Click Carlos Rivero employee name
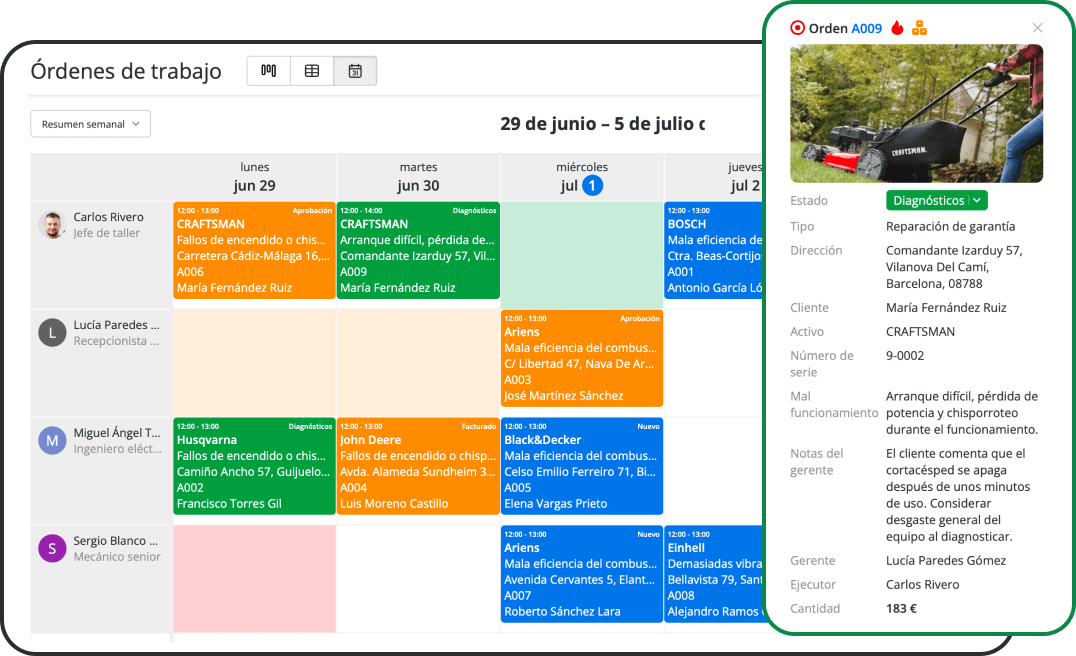The width and height of the screenshot is (1076, 656). (108, 217)
